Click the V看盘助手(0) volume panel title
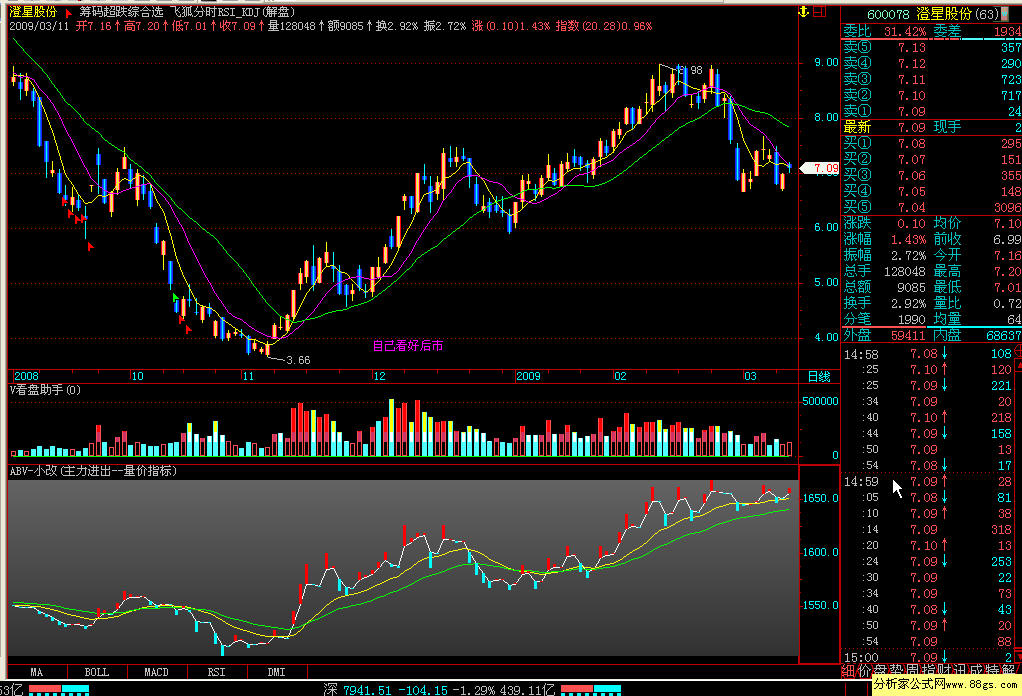This screenshot has height=696, width=1022. pyautogui.click(x=46, y=390)
